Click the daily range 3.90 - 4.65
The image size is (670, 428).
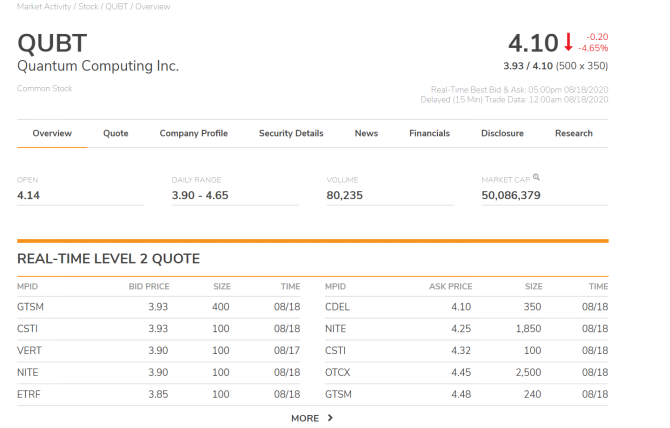coord(200,195)
